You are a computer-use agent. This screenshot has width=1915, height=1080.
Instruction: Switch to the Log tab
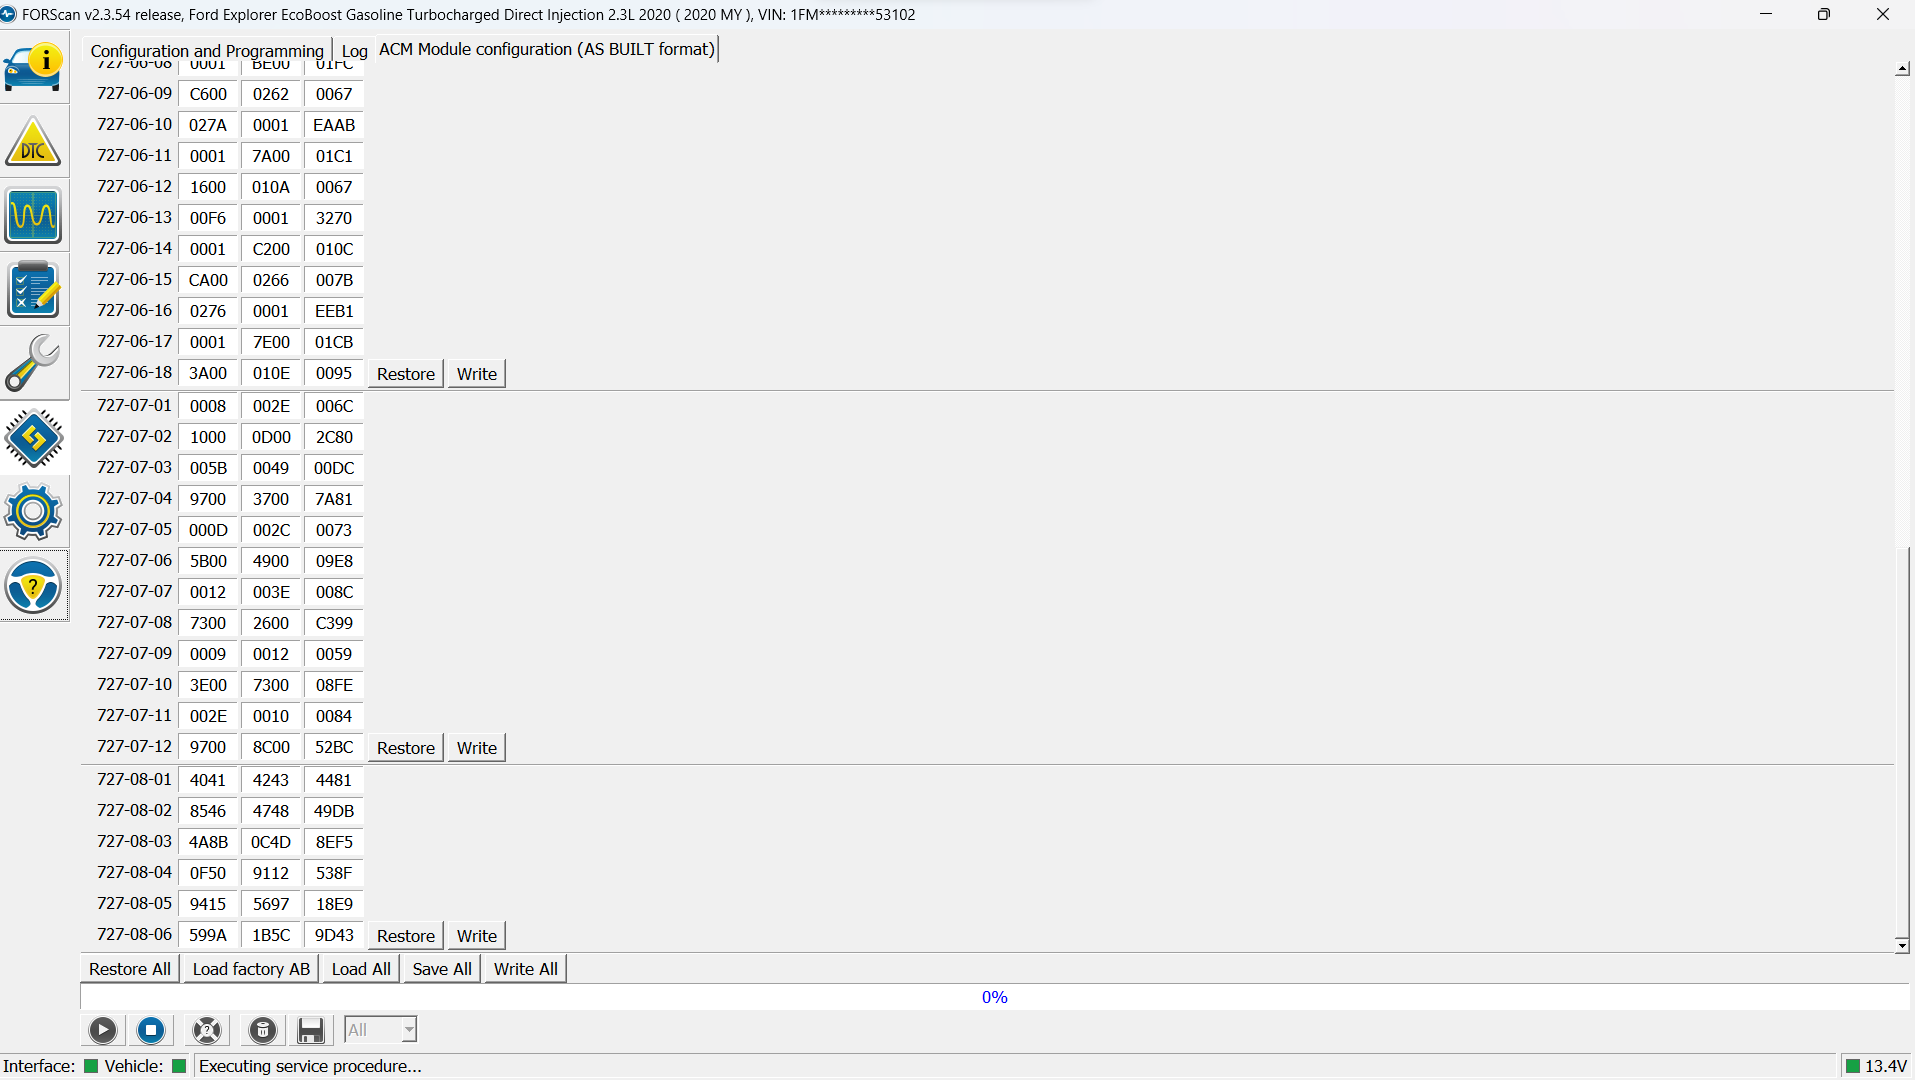(x=354, y=51)
